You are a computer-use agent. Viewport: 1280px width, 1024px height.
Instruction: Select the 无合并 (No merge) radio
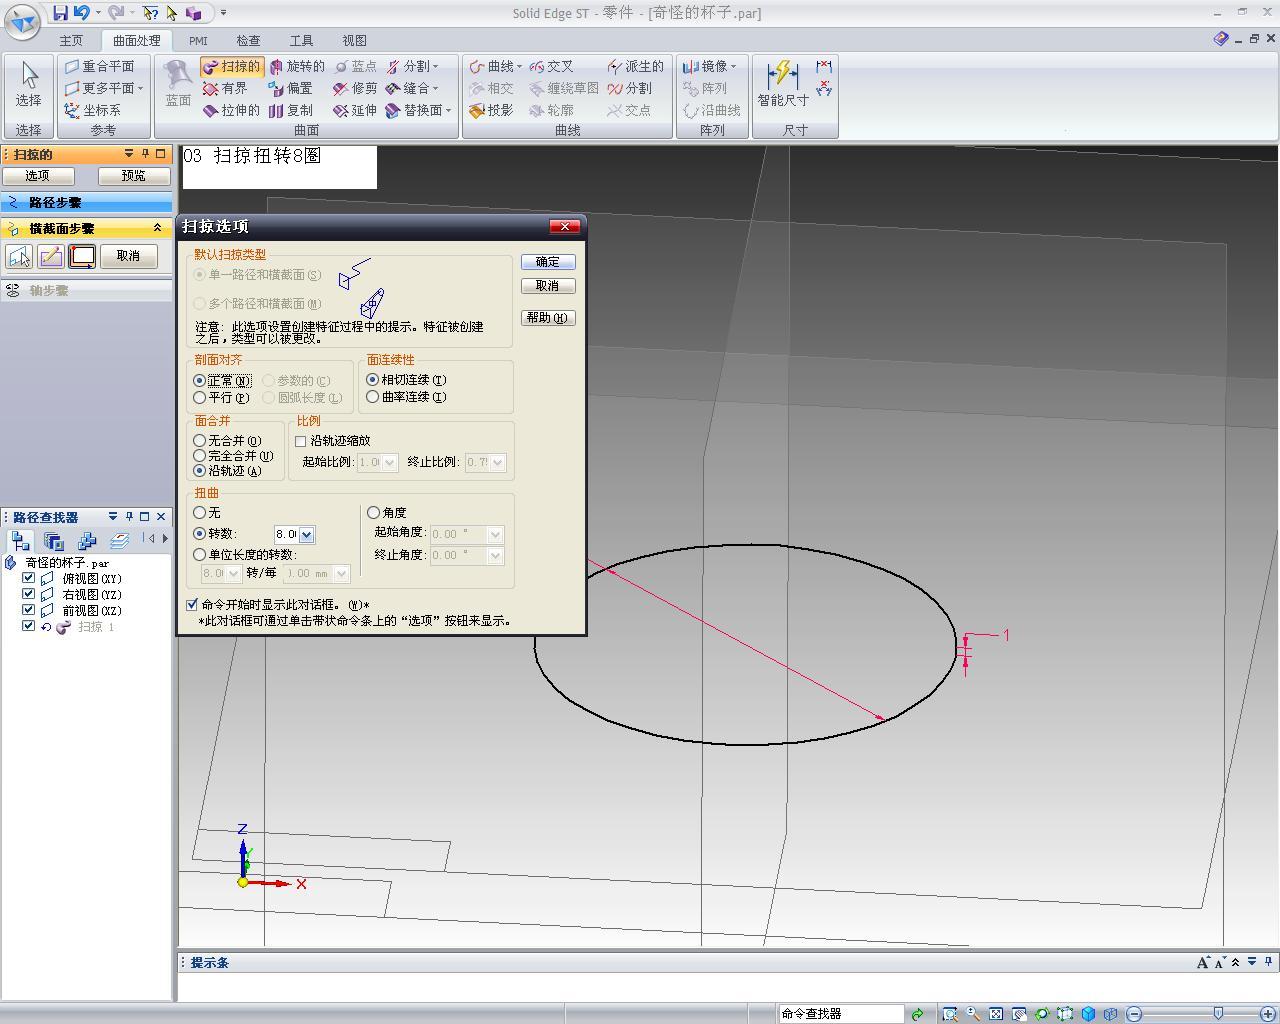coord(227,440)
